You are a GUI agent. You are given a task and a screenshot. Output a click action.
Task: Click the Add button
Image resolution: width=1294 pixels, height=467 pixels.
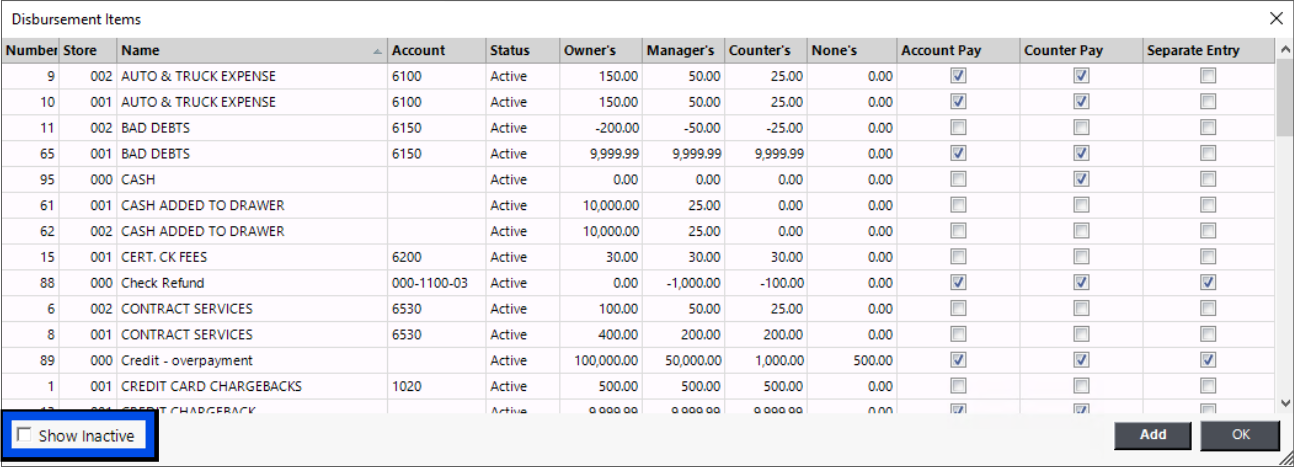pyautogui.click(x=1152, y=435)
